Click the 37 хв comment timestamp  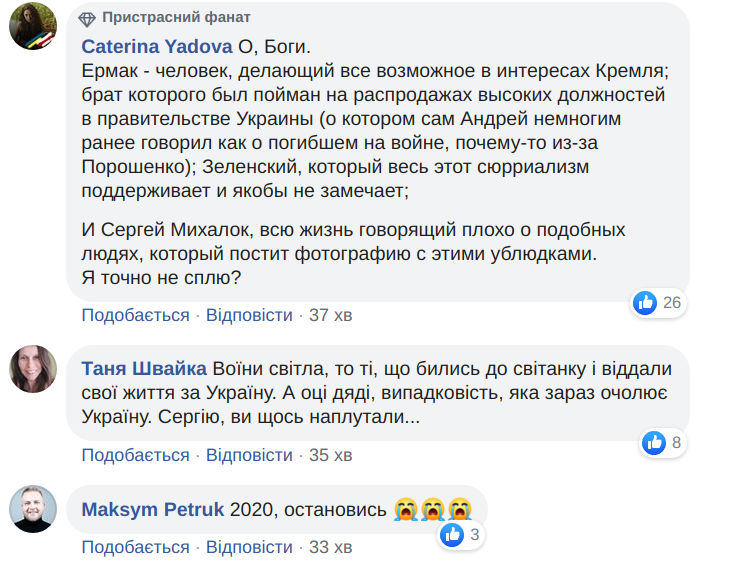point(331,315)
